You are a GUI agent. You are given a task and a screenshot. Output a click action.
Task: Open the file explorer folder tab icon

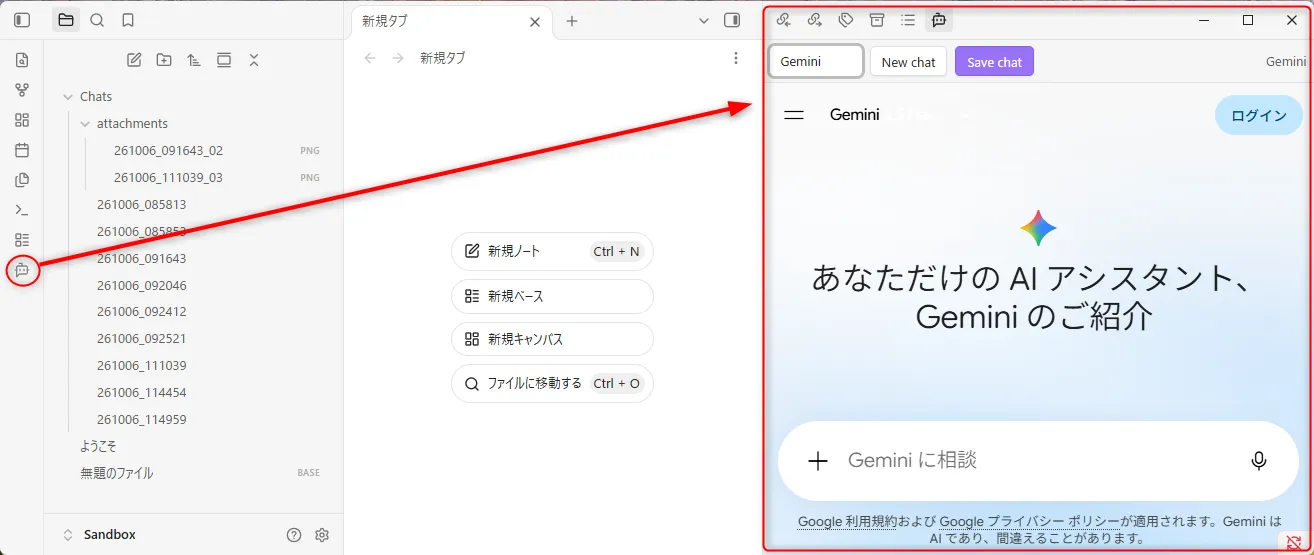click(66, 20)
